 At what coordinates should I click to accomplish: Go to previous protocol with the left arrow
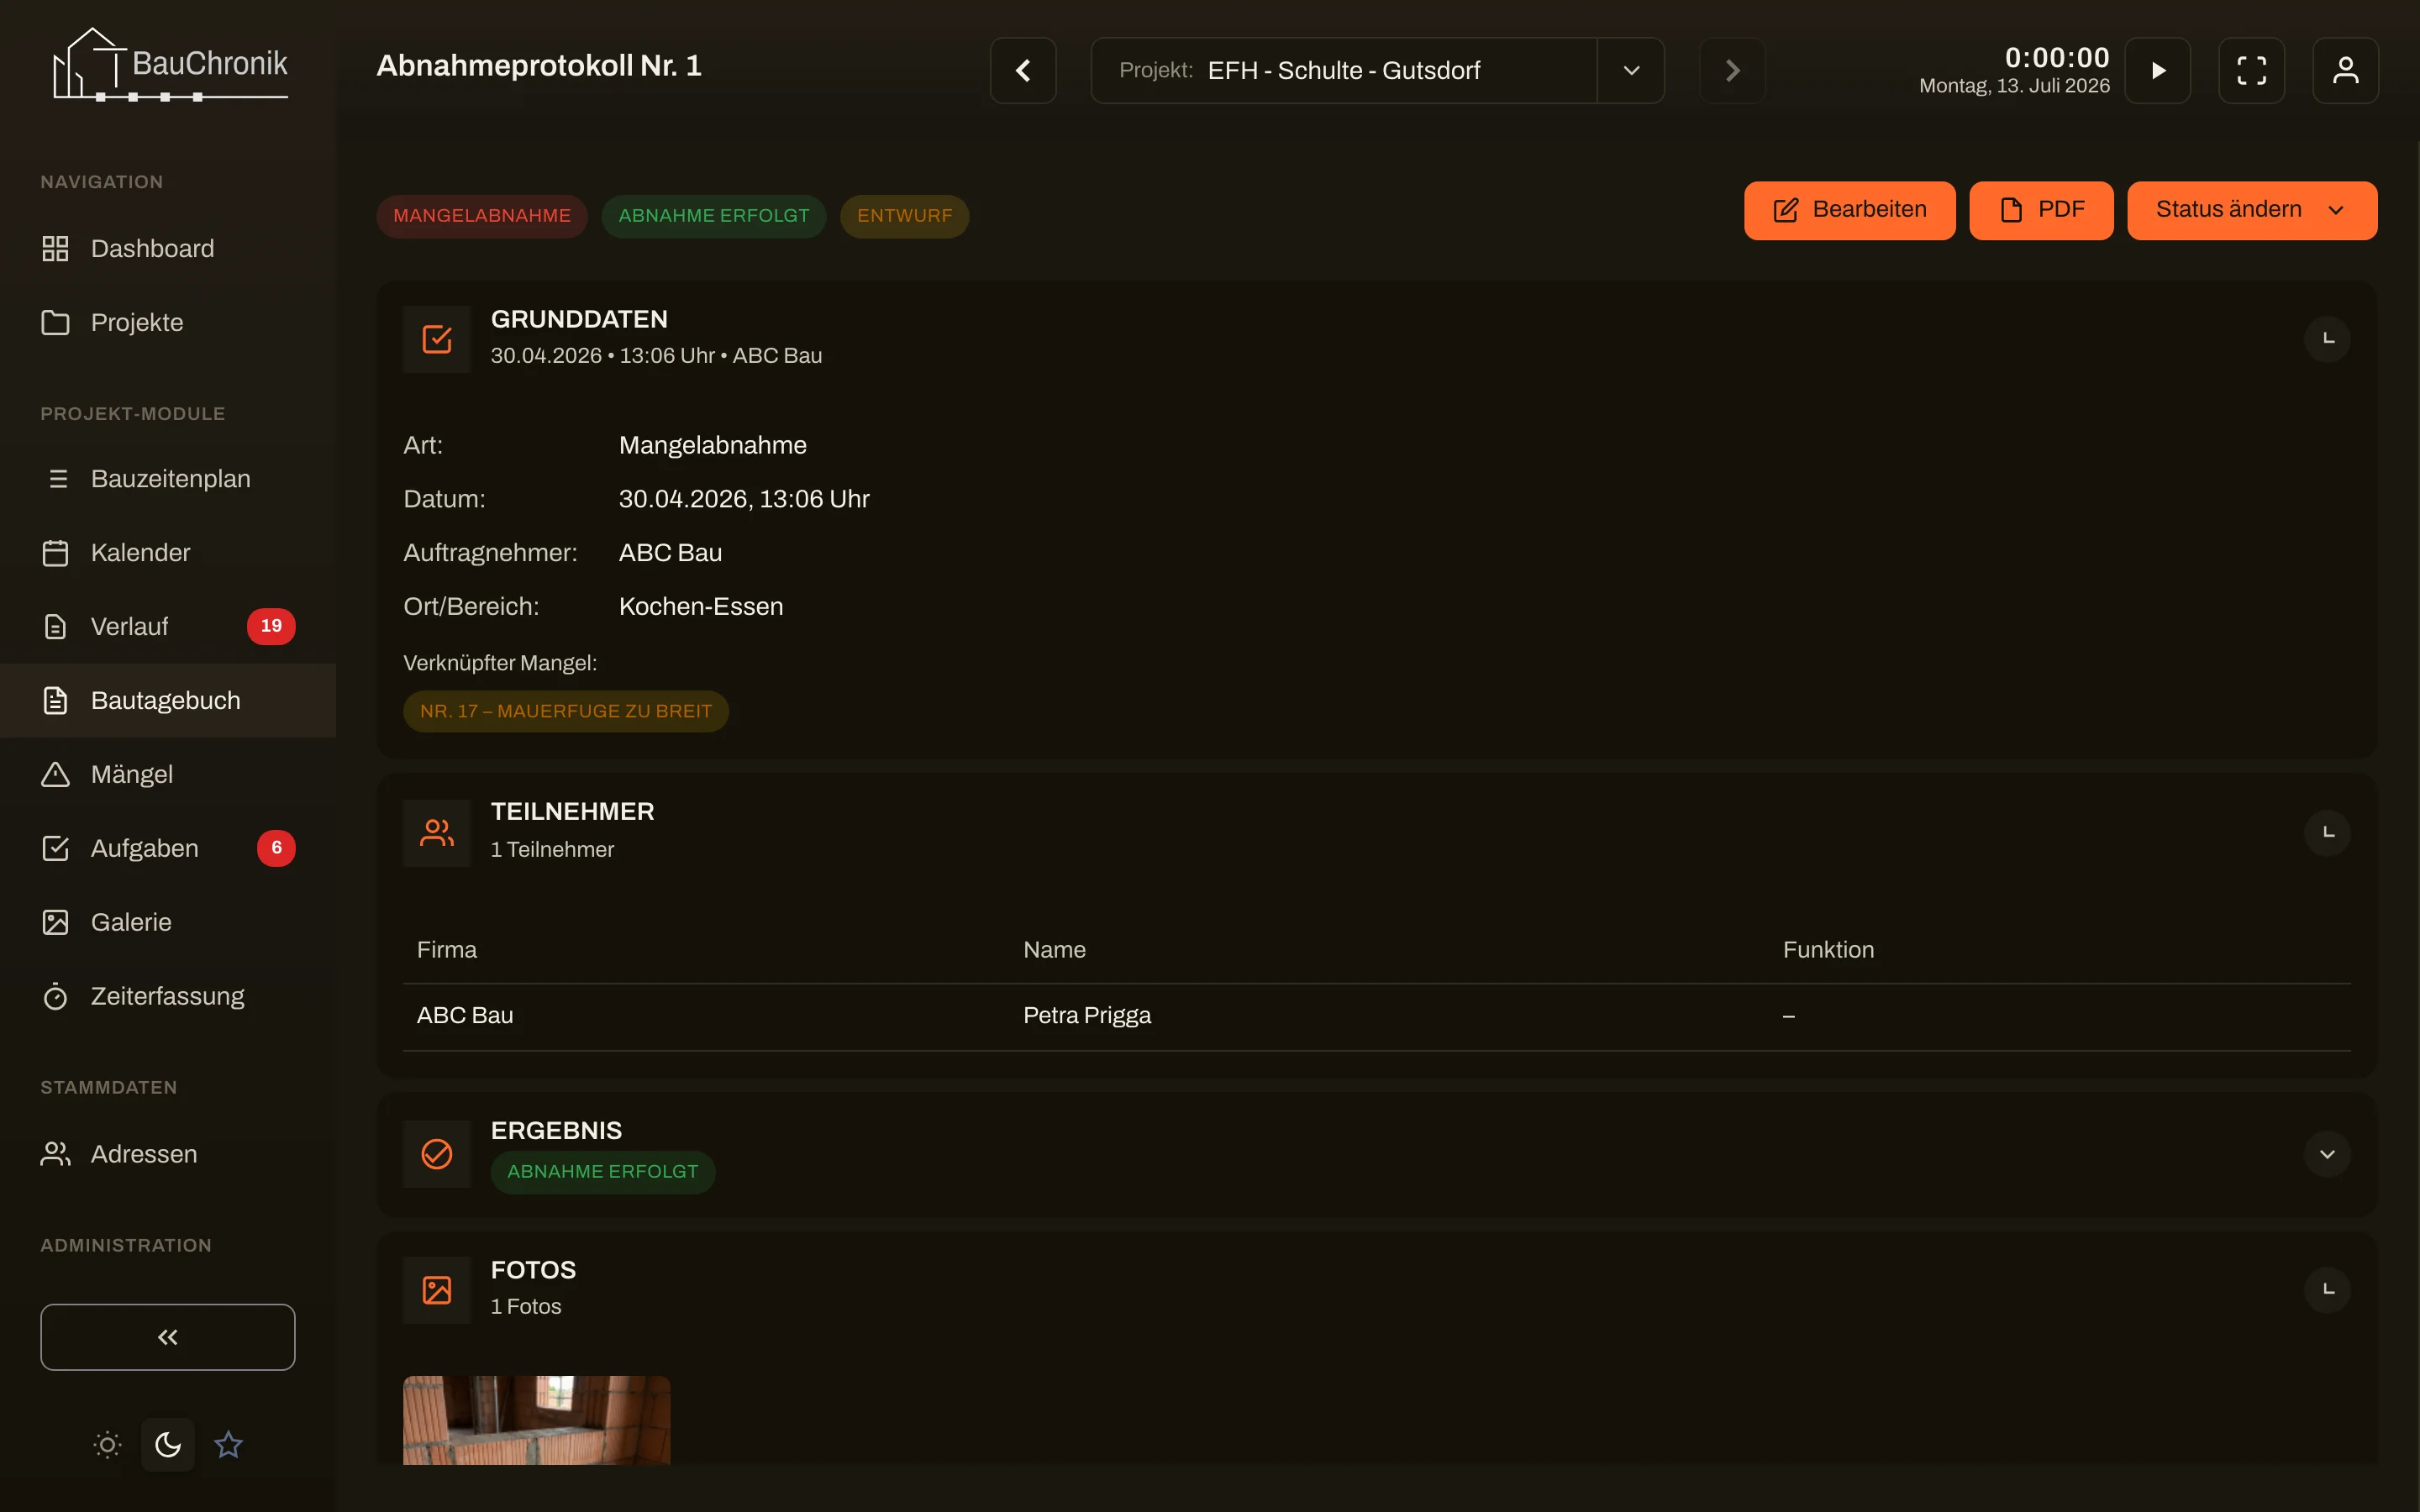(x=1023, y=70)
